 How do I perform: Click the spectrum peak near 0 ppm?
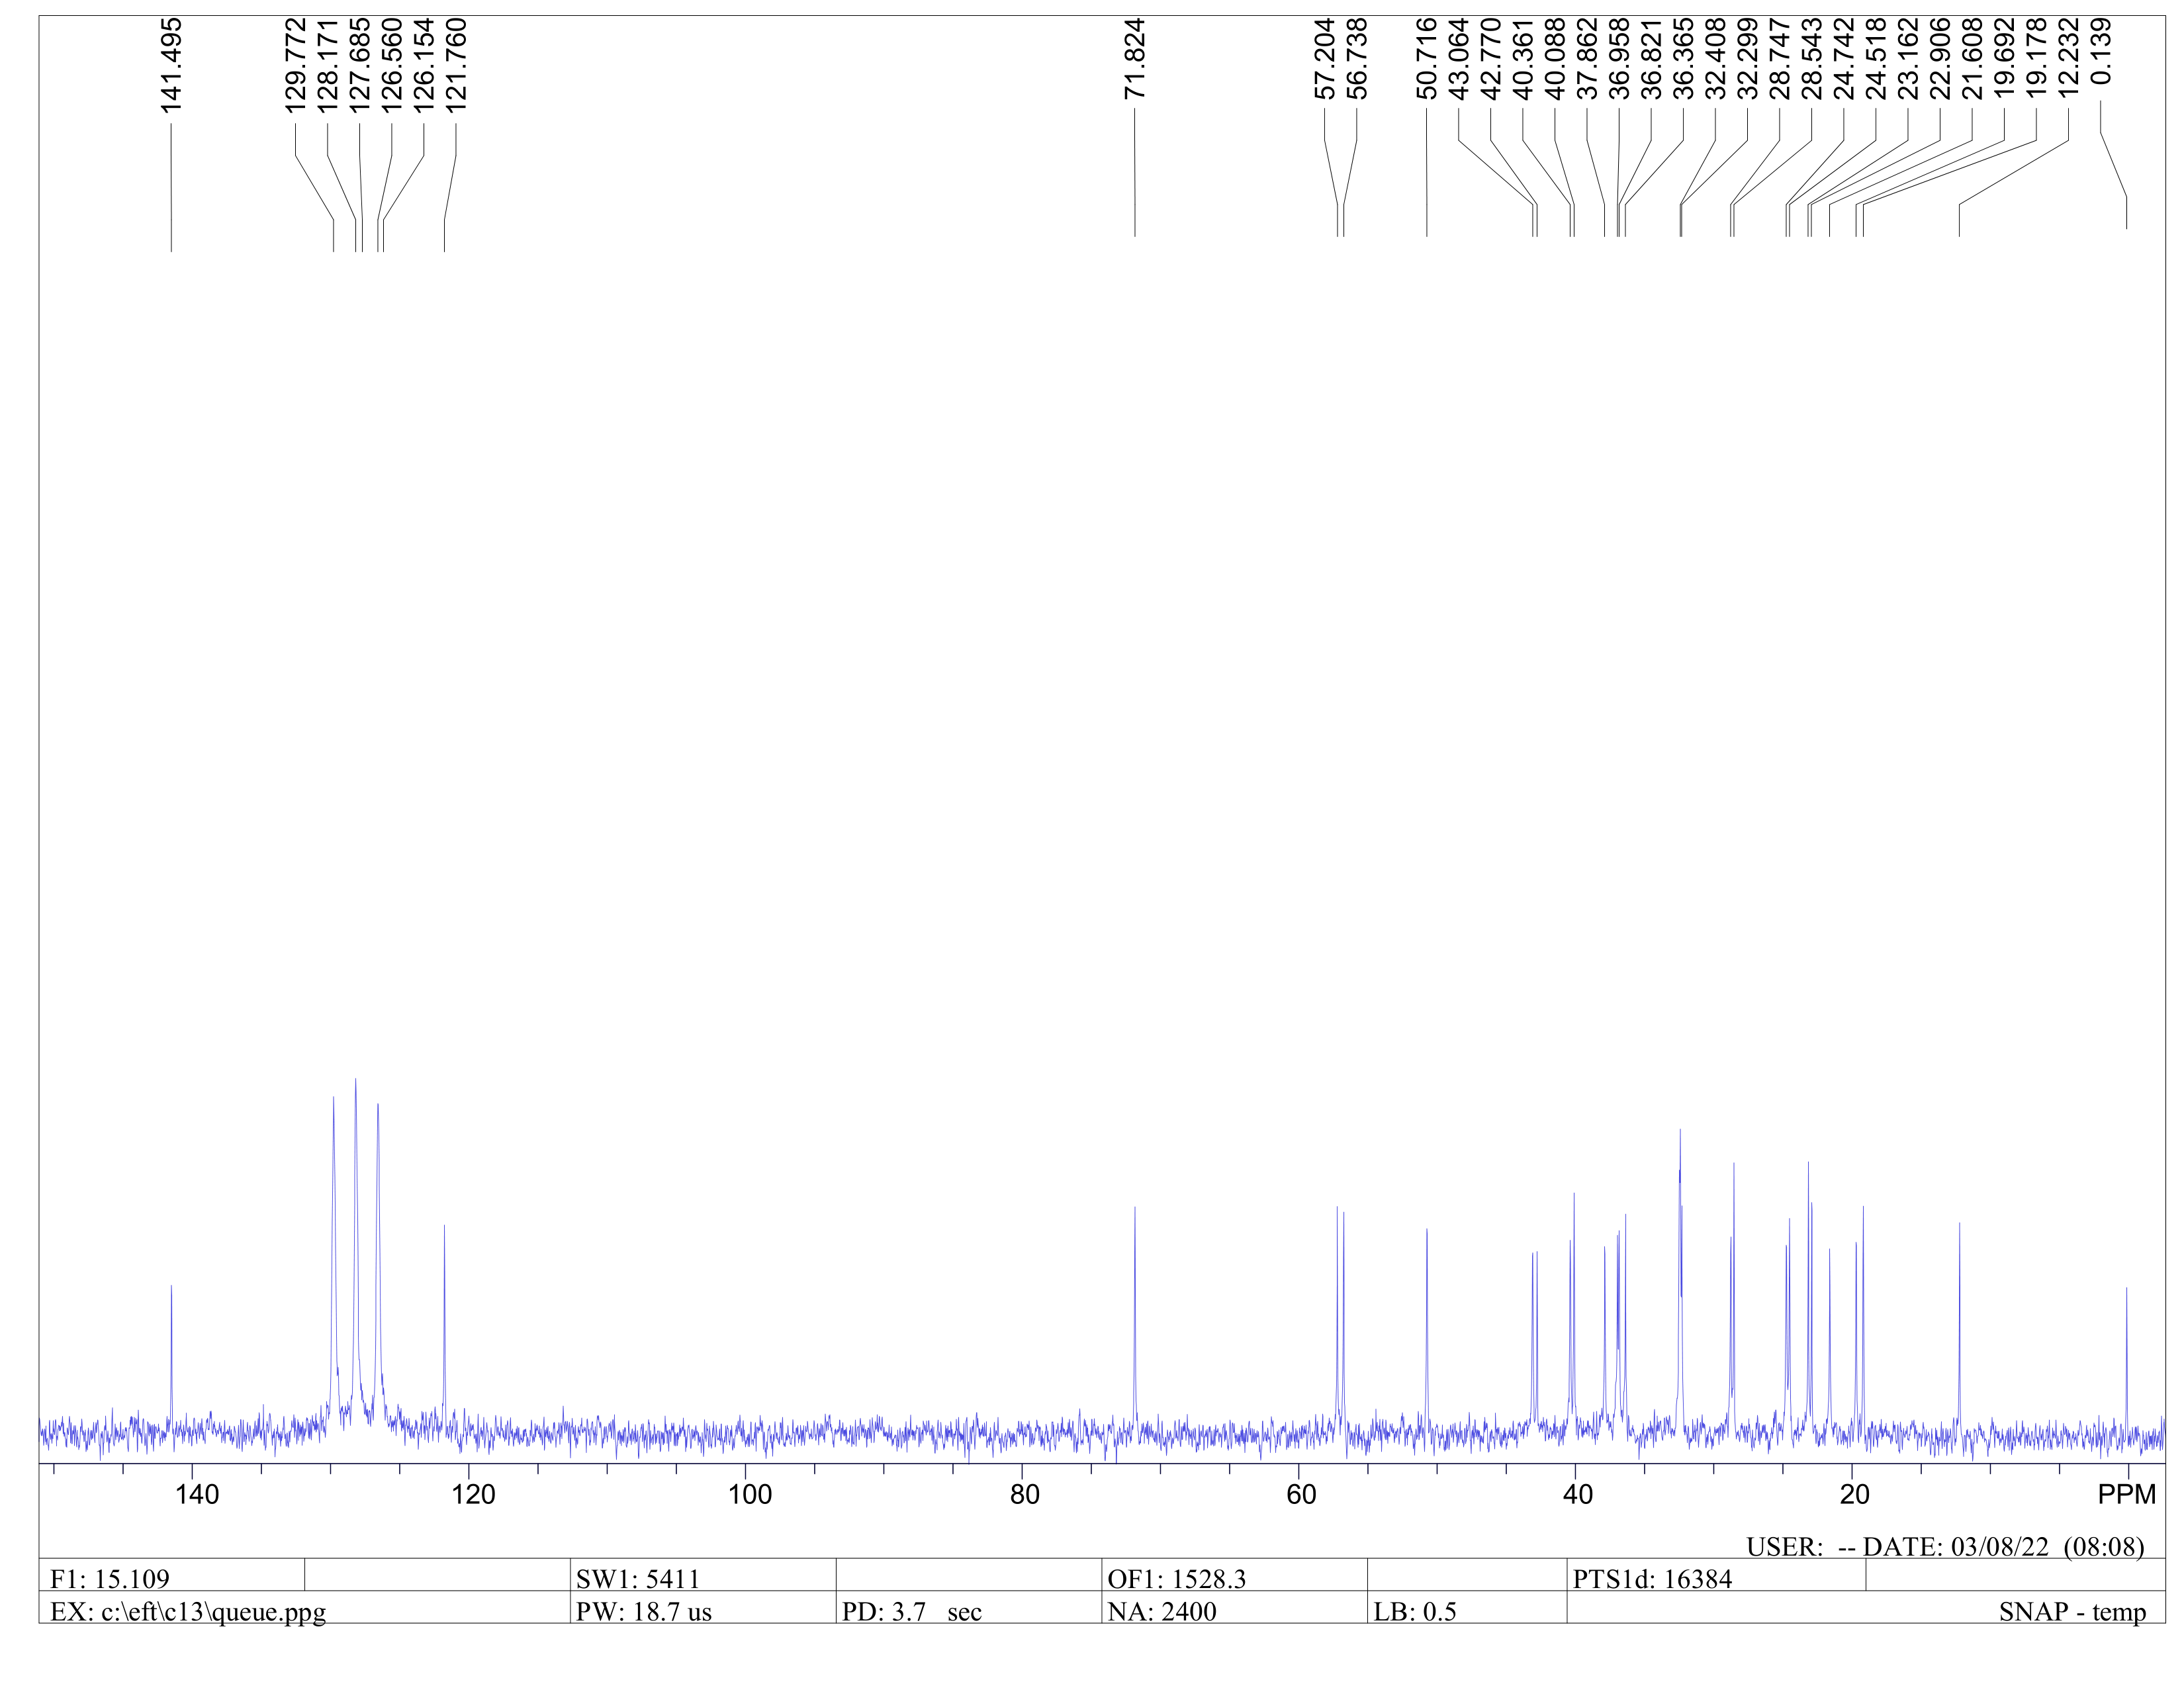pyautogui.click(x=2126, y=1360)
